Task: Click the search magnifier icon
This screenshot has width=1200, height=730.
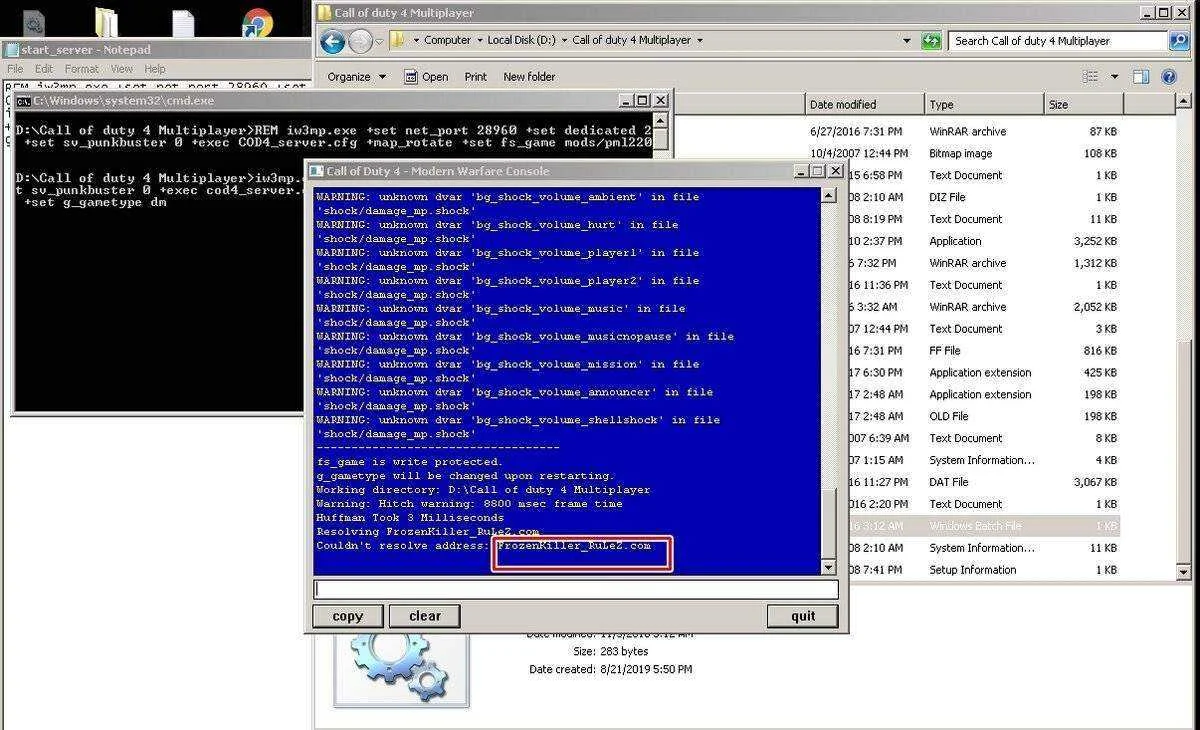Action: [1180, 41]
